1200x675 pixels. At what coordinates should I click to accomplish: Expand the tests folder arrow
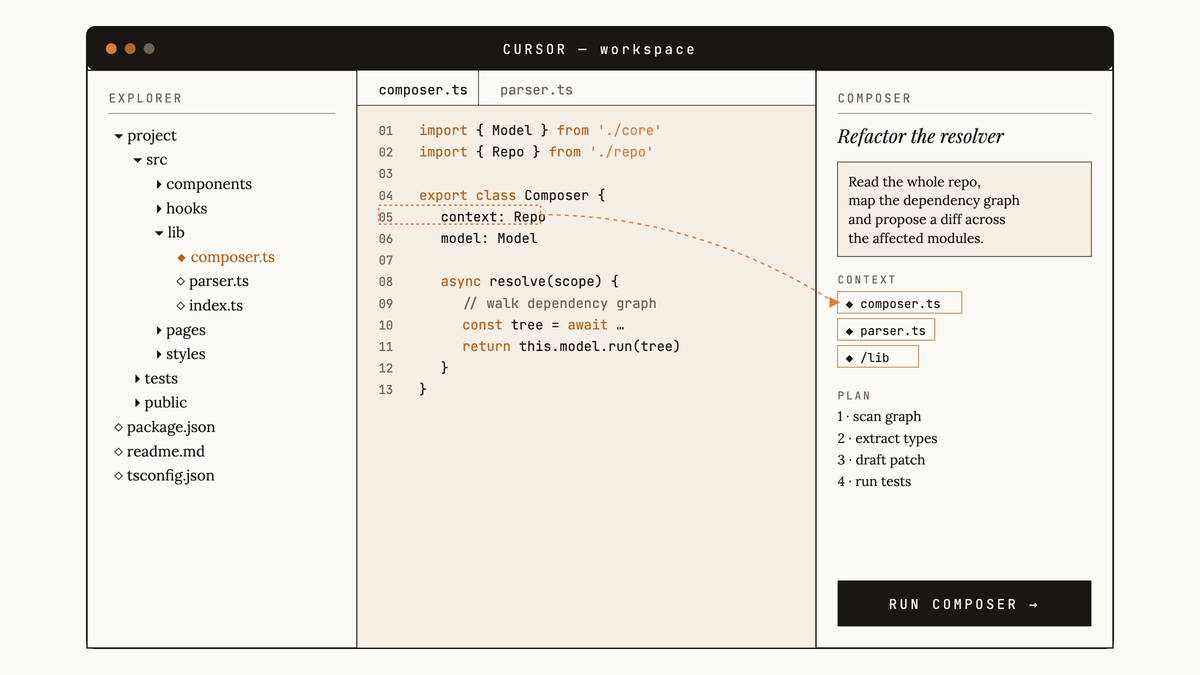(x=137, y=379)
